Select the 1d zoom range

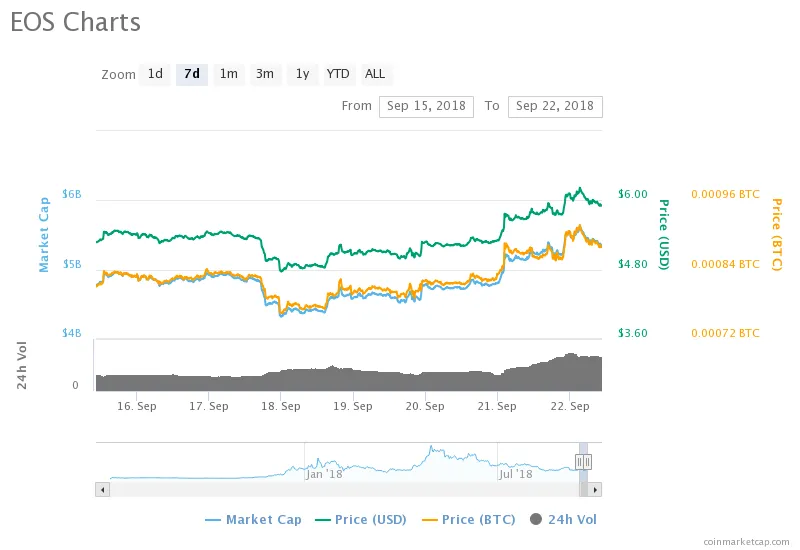click(155, 74)
